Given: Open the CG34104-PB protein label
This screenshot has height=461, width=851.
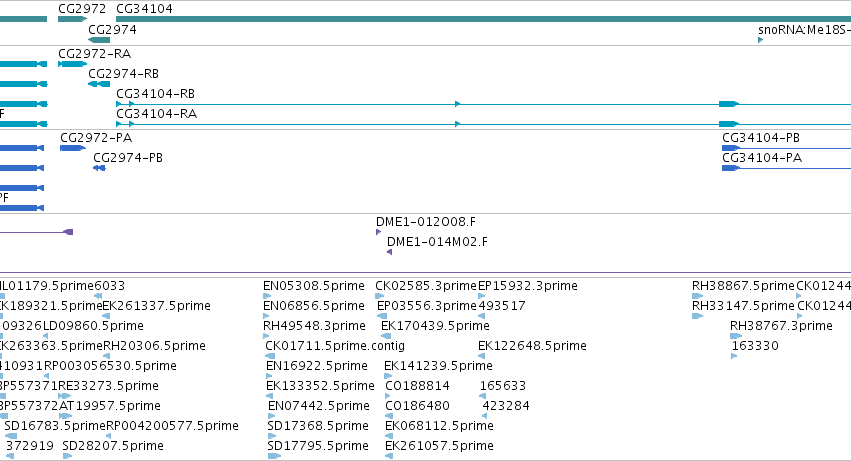Looking at the screenshot, I should pyautogui.click(x=761, y=137).
